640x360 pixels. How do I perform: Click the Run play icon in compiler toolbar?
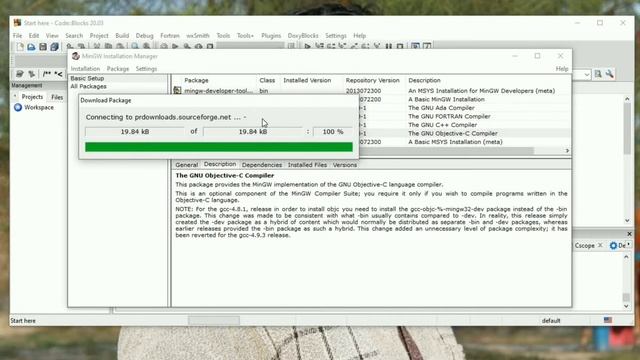175,47
